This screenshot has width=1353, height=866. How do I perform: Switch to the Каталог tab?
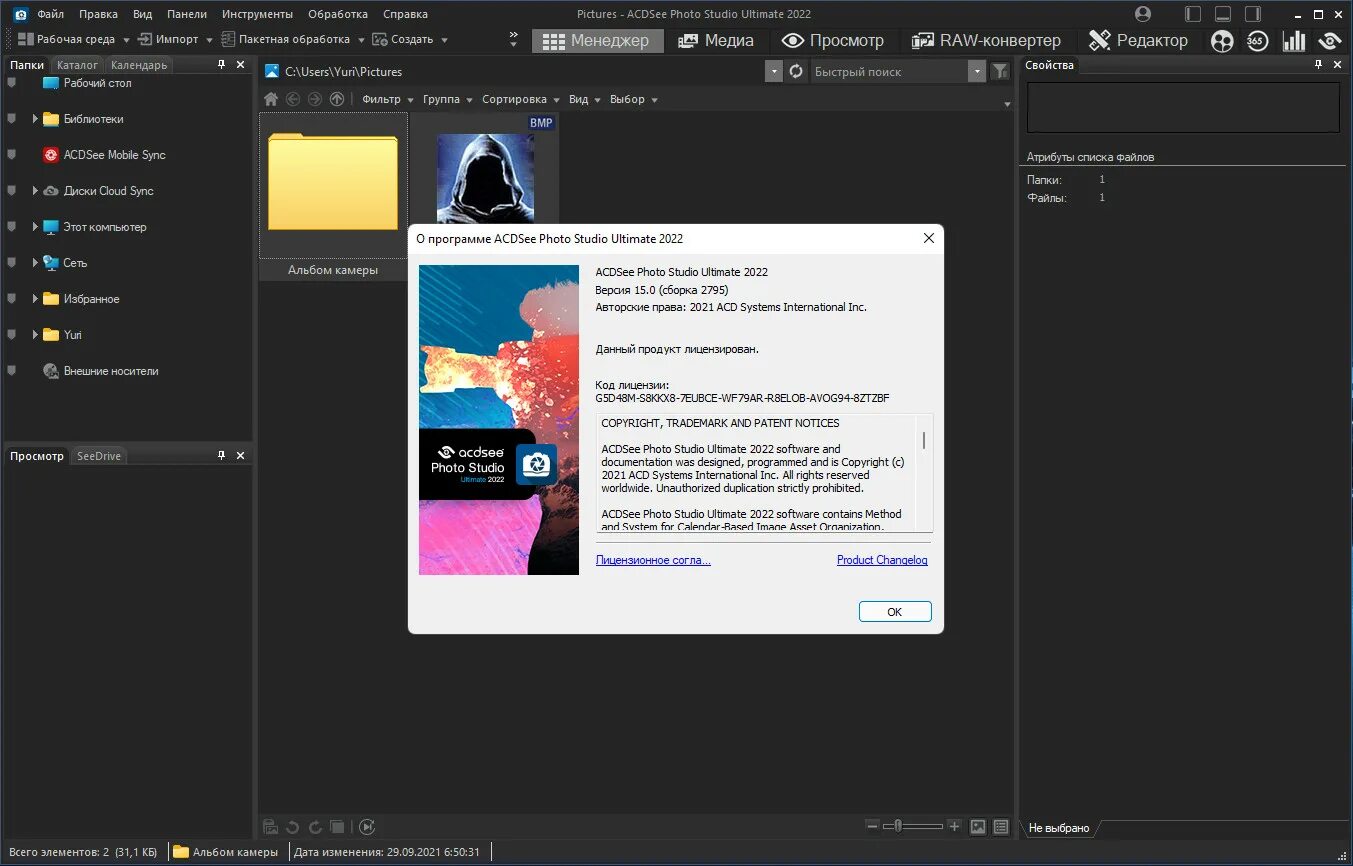point(77,65)
